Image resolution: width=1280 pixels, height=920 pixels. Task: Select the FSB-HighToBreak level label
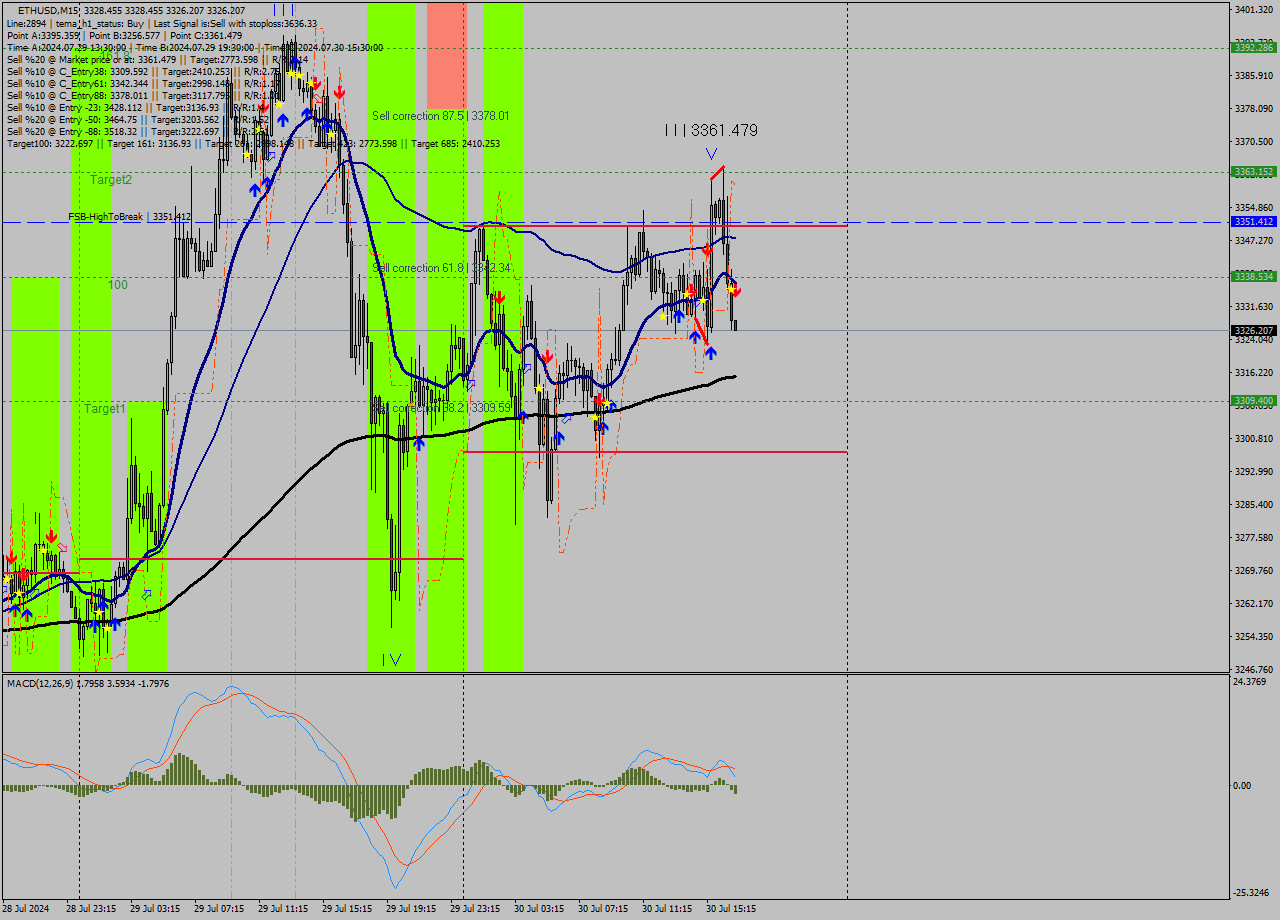click(x=129, y=216)
